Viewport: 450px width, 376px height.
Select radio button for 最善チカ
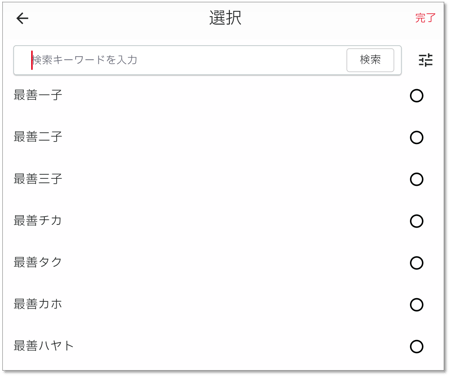coord(416,221)
